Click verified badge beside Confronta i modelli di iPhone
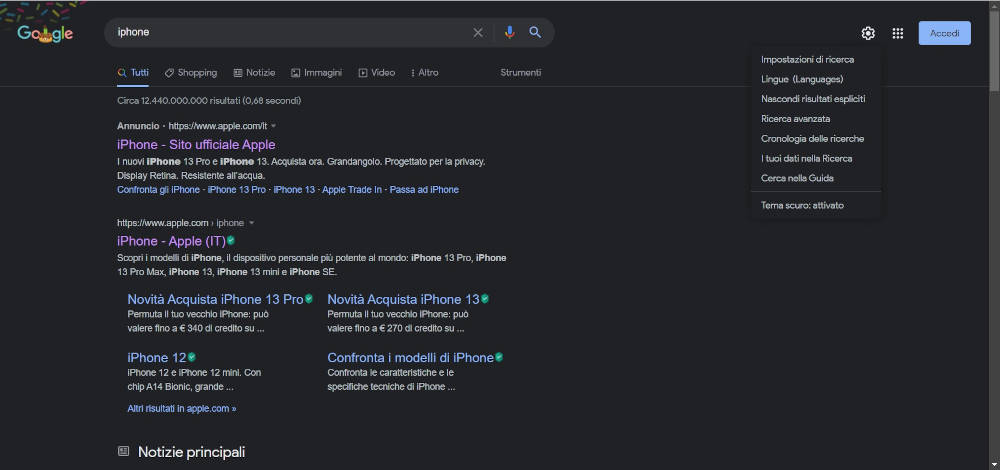The height and width of the screenshot is (470, 1000). click(x=499, y=357)
